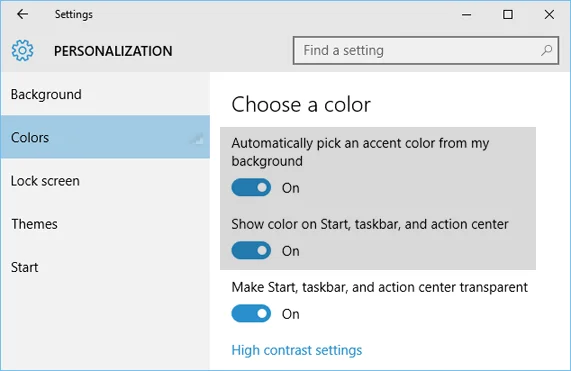Minimize the Settings window
This screenshot has width=571, height=371.
(x=466, y=15)
